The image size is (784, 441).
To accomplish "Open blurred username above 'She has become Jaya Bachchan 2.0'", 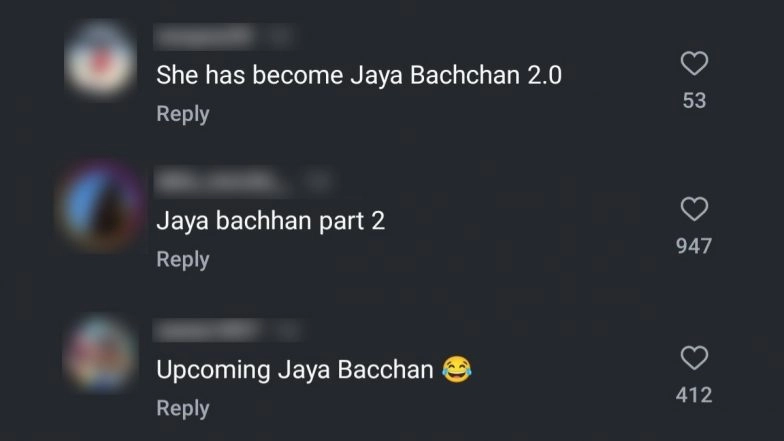I will [204, 36].
